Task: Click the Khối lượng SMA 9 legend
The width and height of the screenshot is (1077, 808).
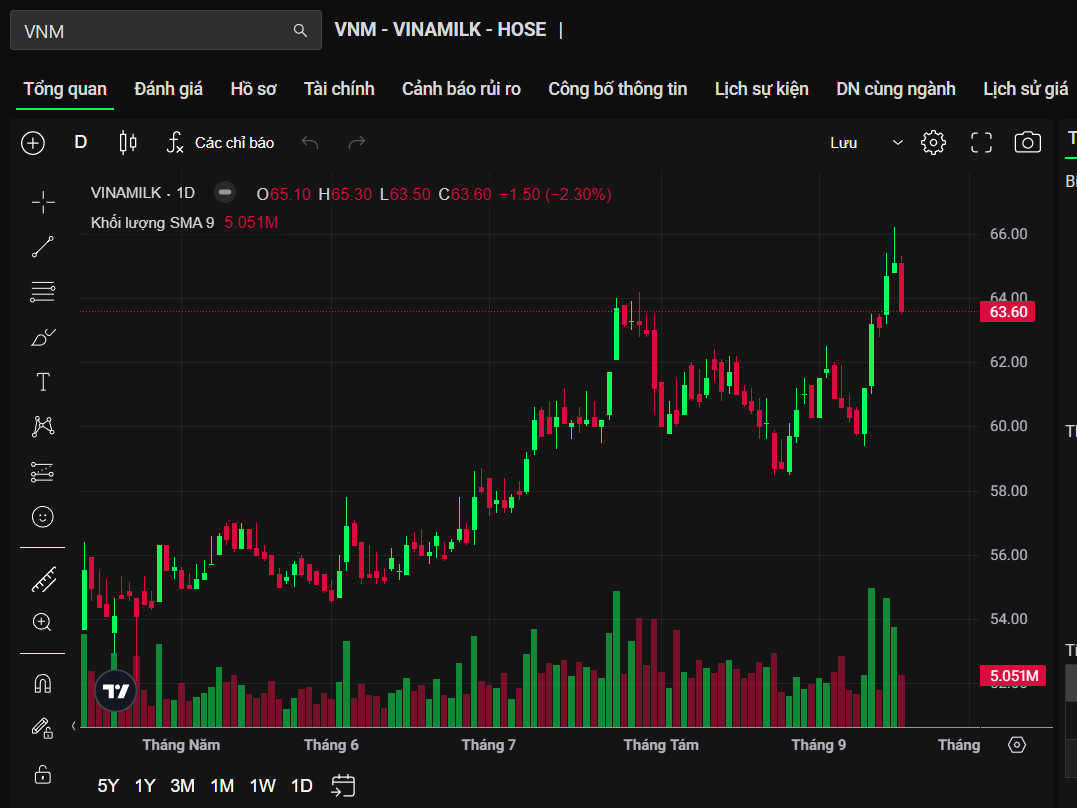Action: 152,223
